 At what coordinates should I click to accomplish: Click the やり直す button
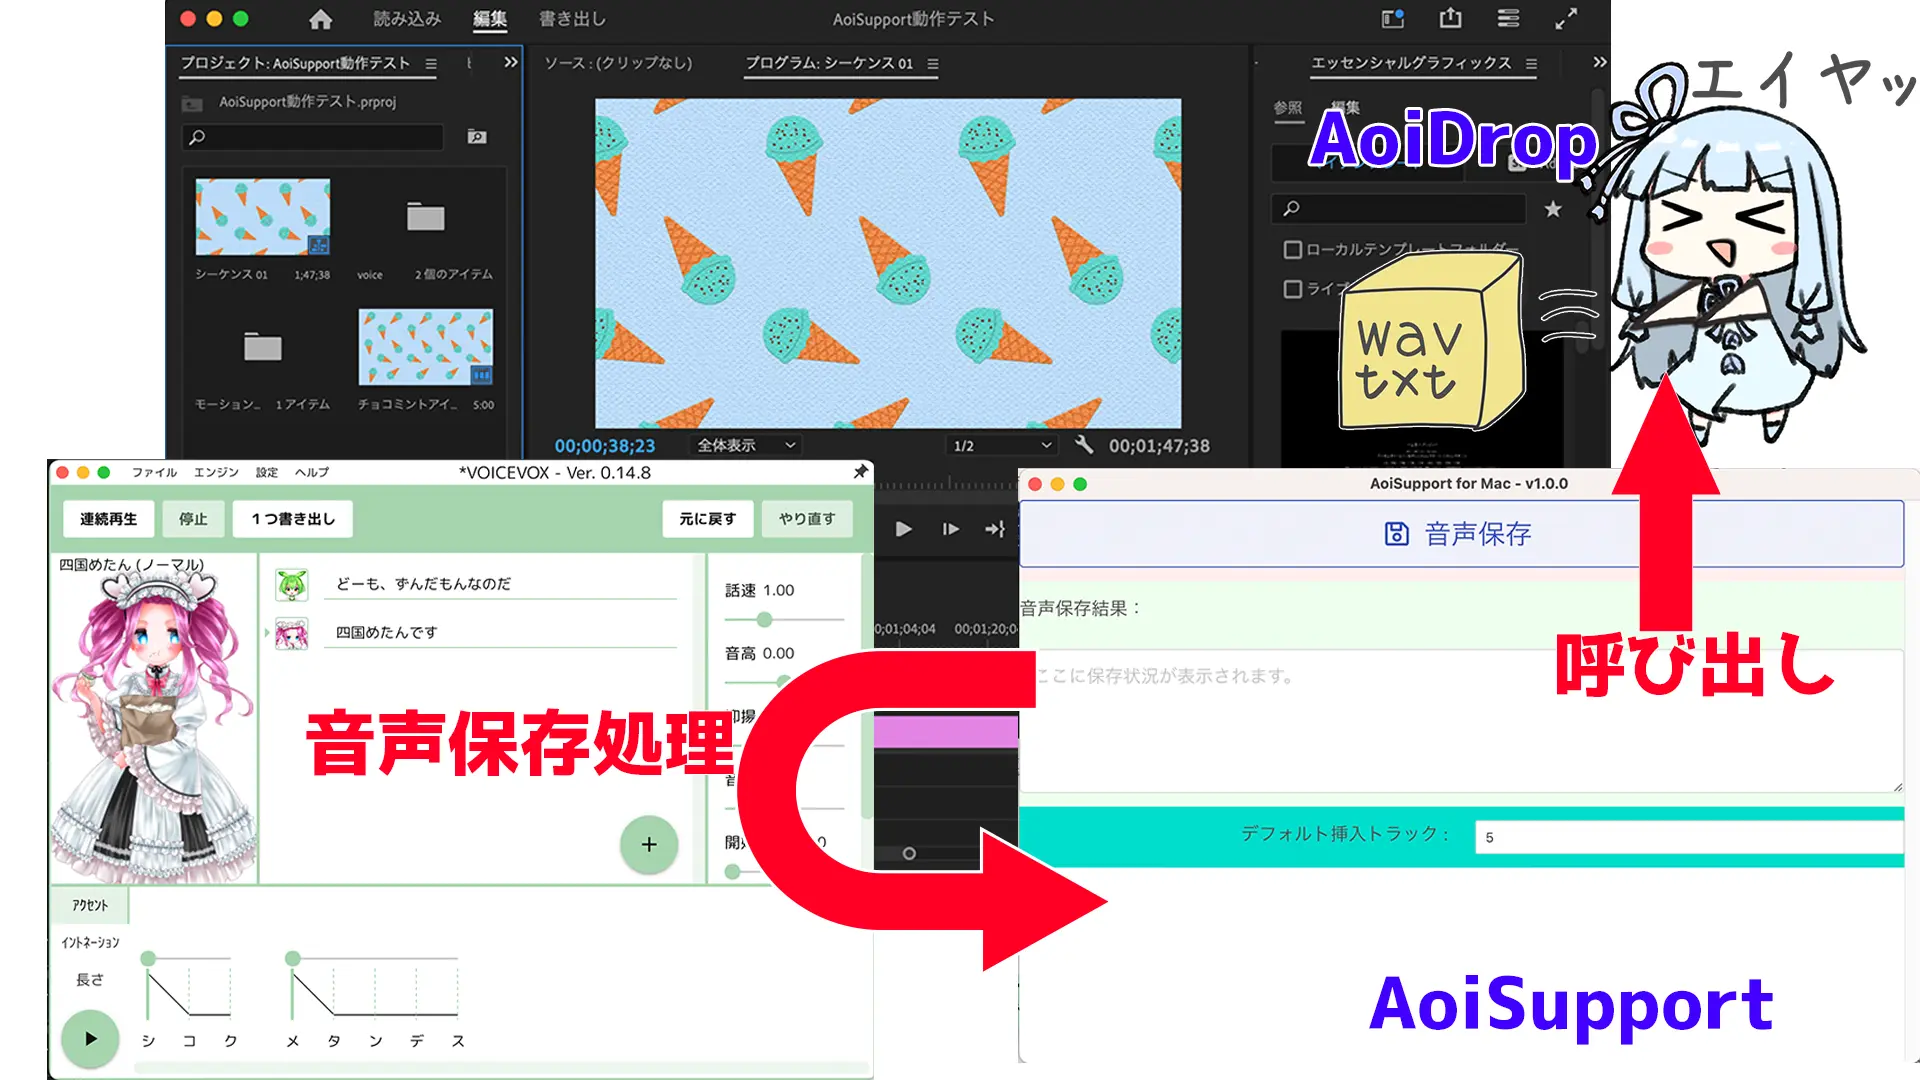click(807, 519)
